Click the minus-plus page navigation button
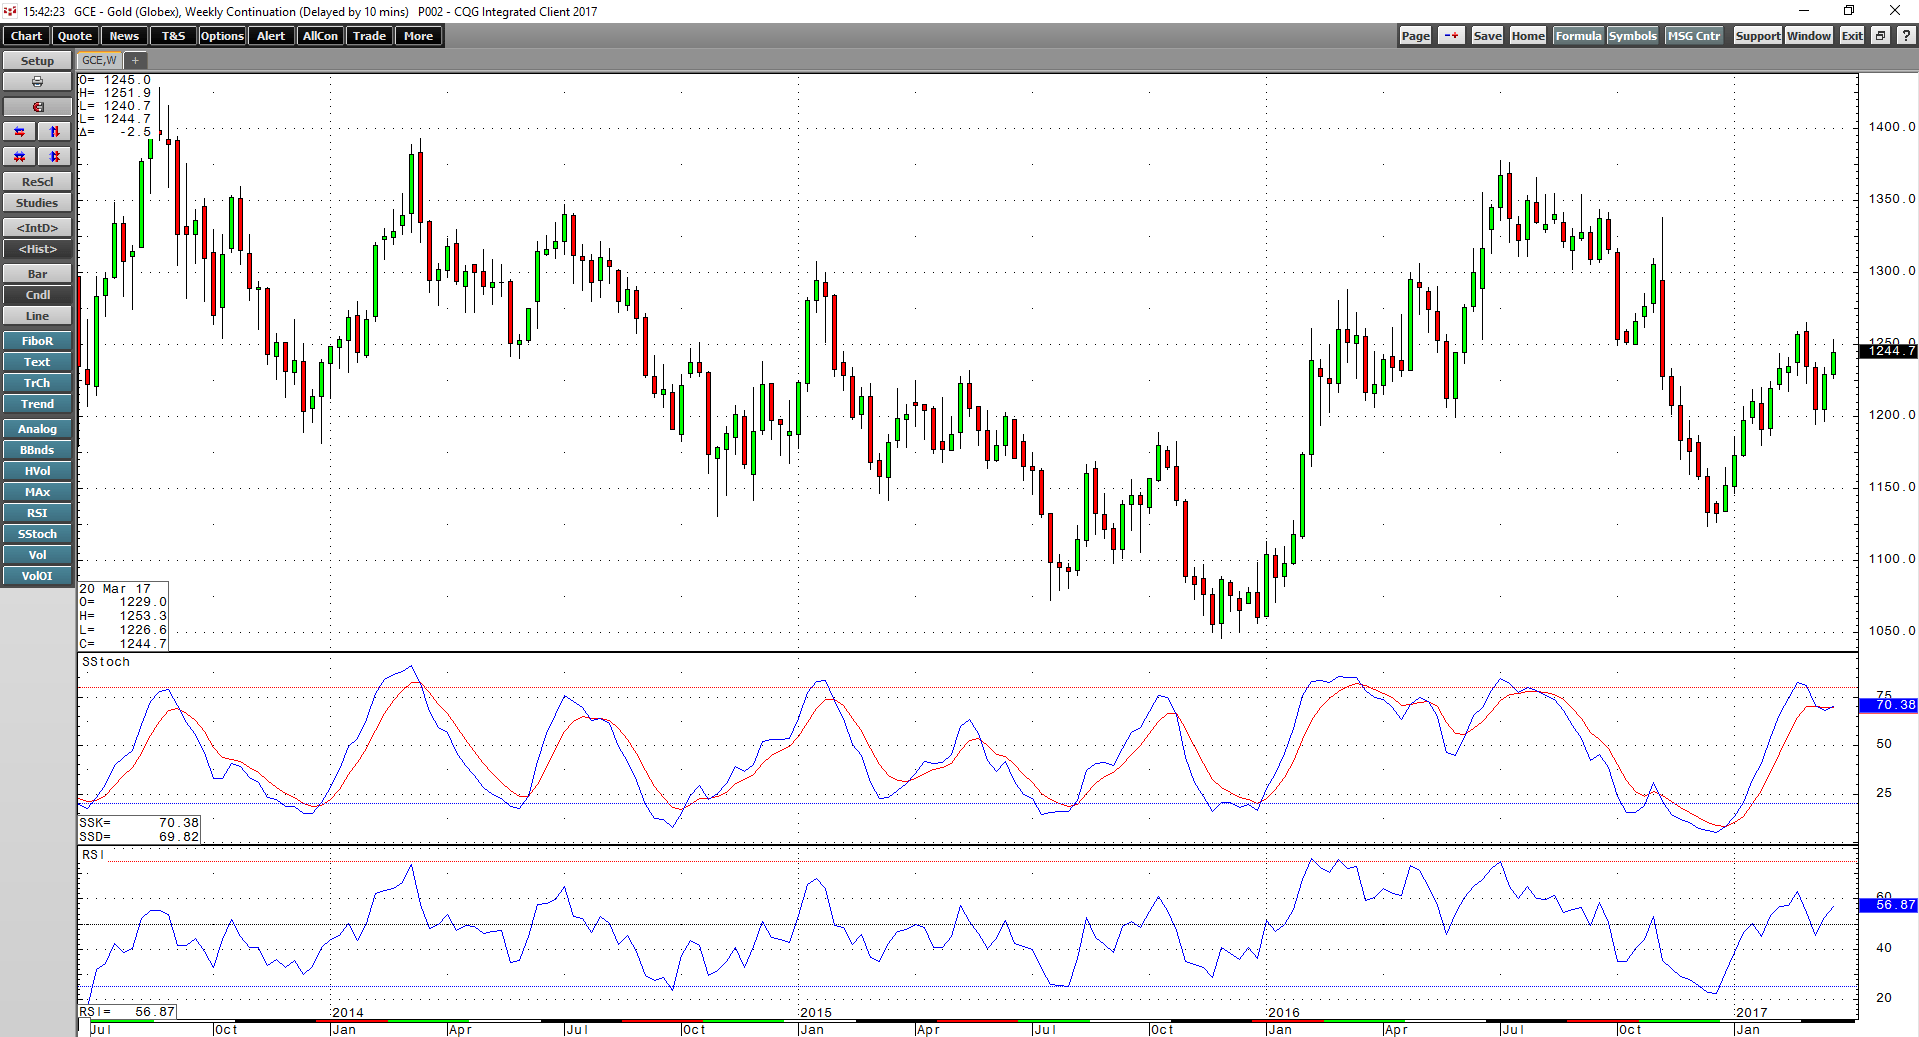Viewport: 1919px width, 1037px height. pos(1451,36)
